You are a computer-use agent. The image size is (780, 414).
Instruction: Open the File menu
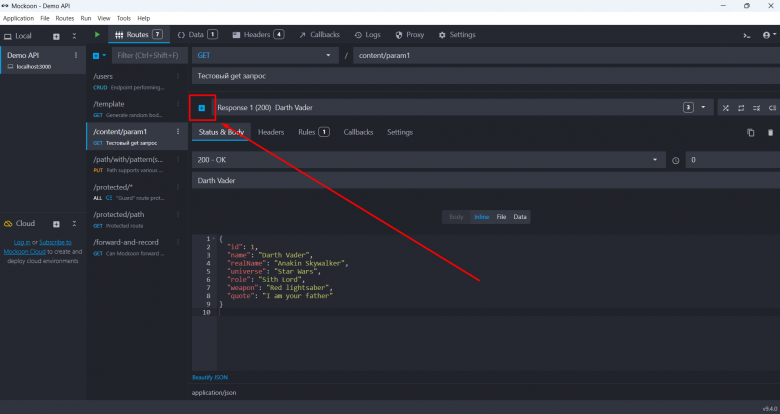click(x=45, y=18)
